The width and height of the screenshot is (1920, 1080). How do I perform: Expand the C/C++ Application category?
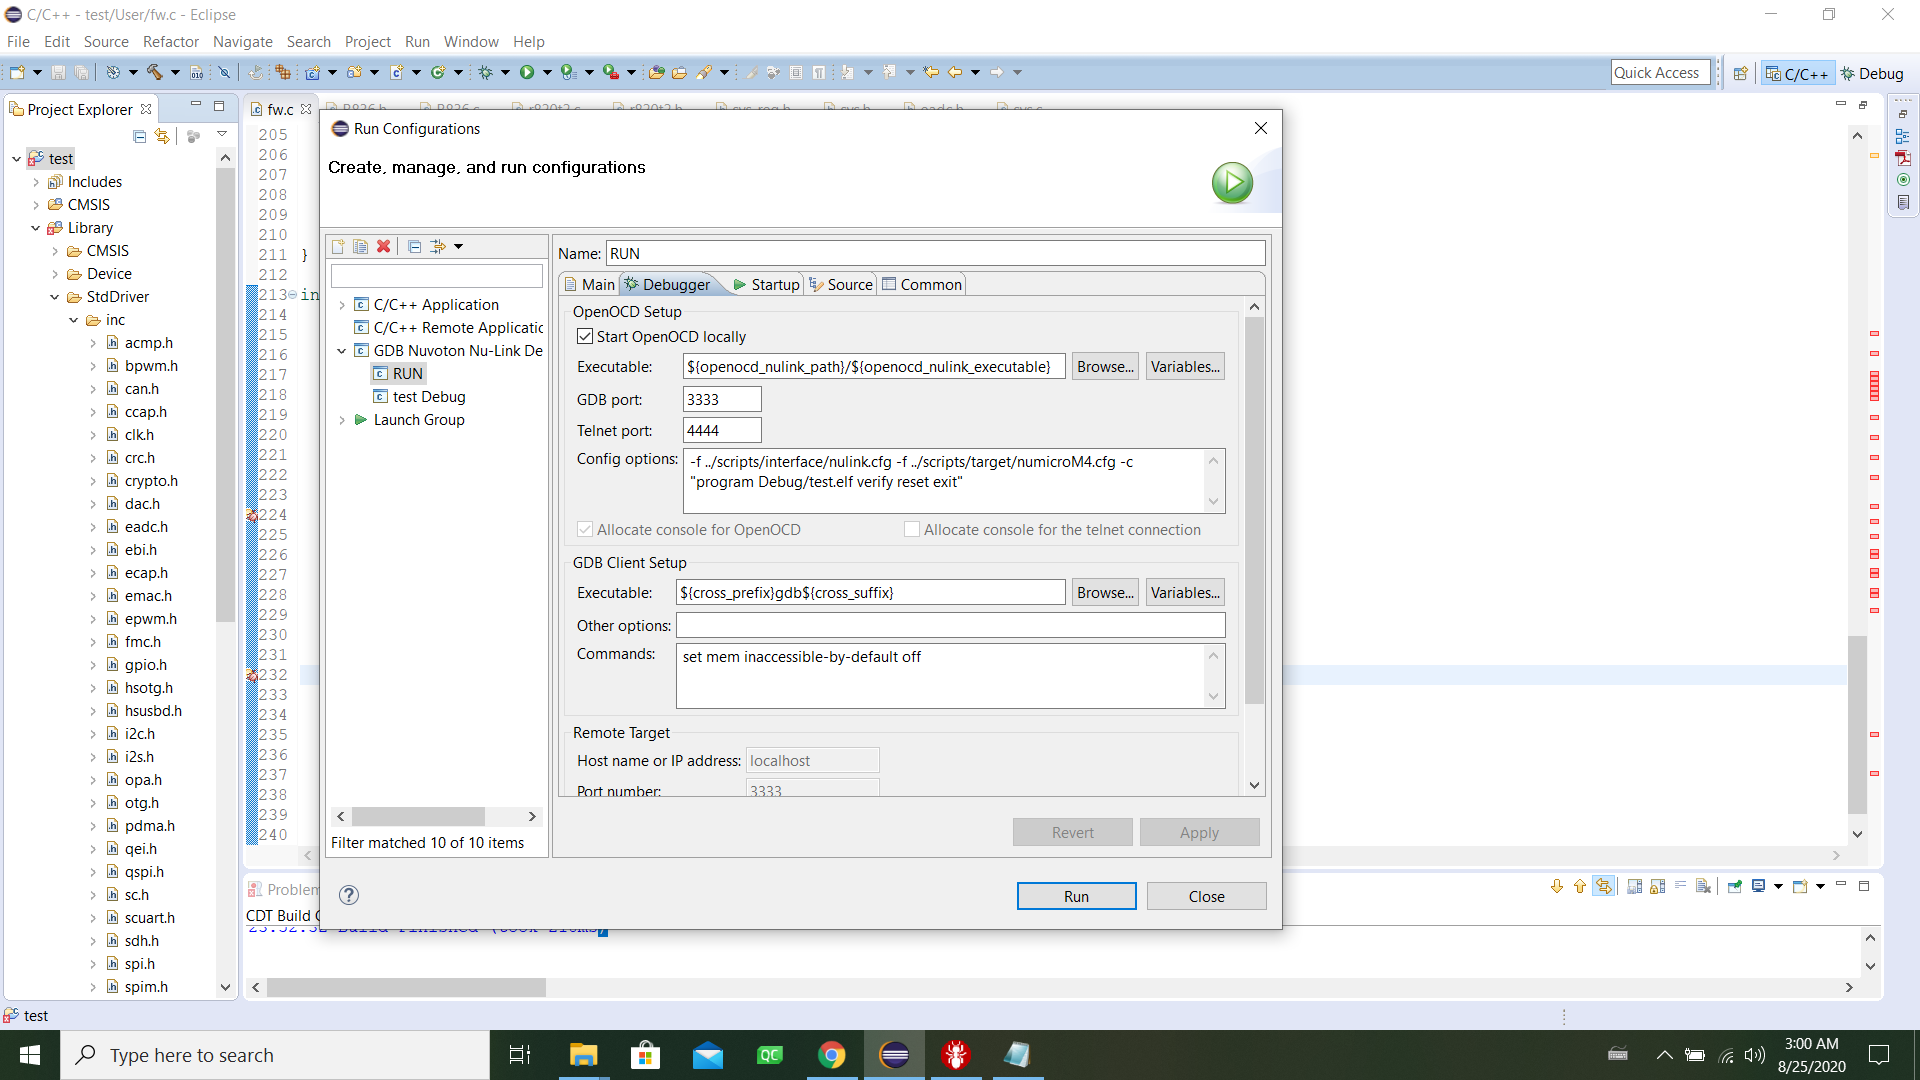coord(342,304)
